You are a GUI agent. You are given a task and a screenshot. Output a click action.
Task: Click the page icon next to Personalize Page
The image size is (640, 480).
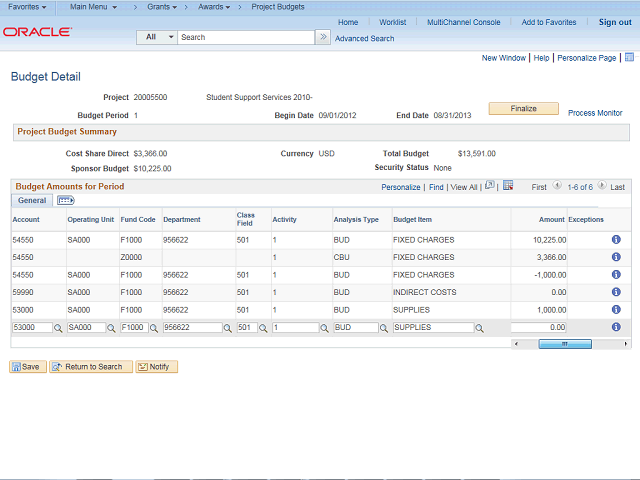tap(627, 58)
